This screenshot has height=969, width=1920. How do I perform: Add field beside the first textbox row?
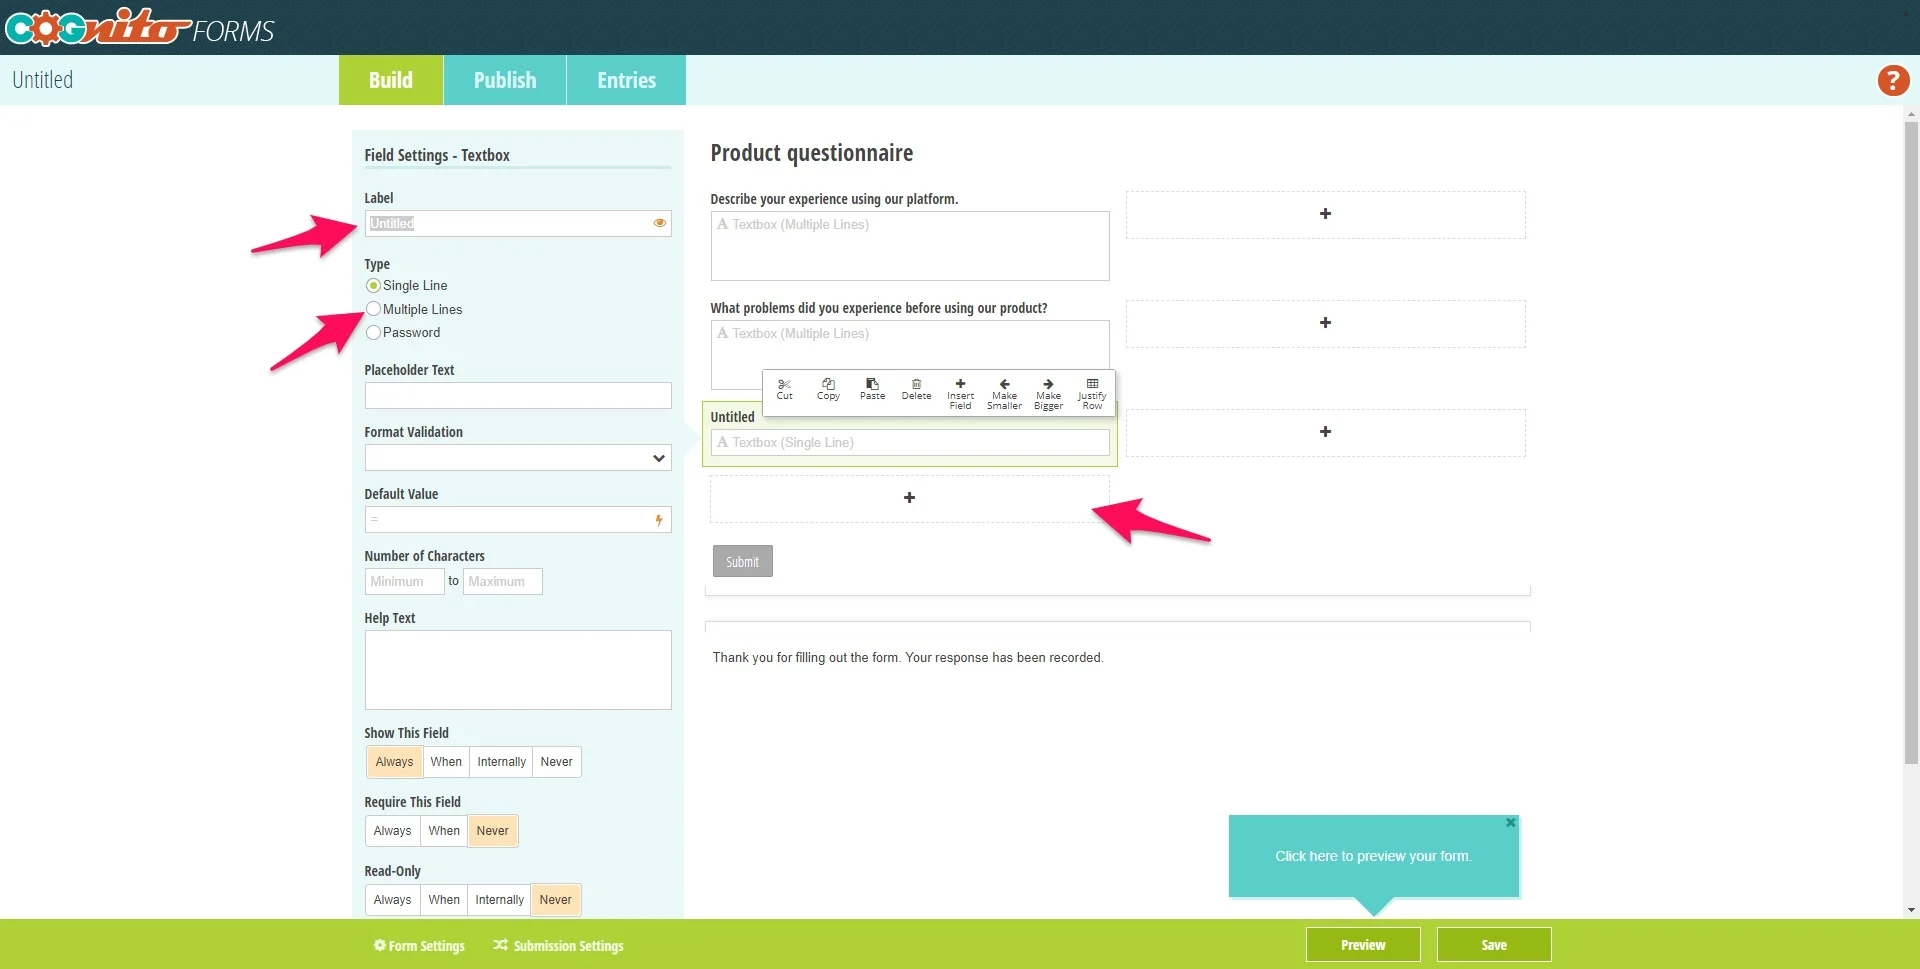click(x=1325, y=214)
